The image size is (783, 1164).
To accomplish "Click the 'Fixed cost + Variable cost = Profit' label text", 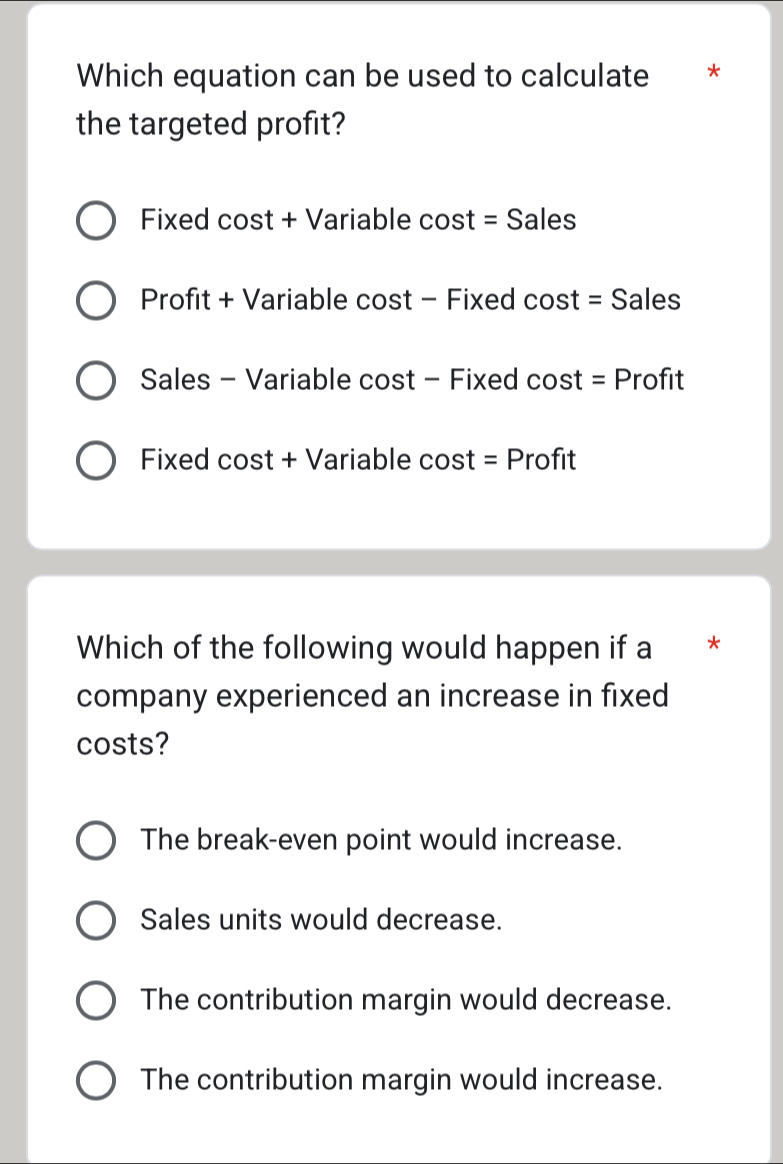I will click(x=358, y=460).
